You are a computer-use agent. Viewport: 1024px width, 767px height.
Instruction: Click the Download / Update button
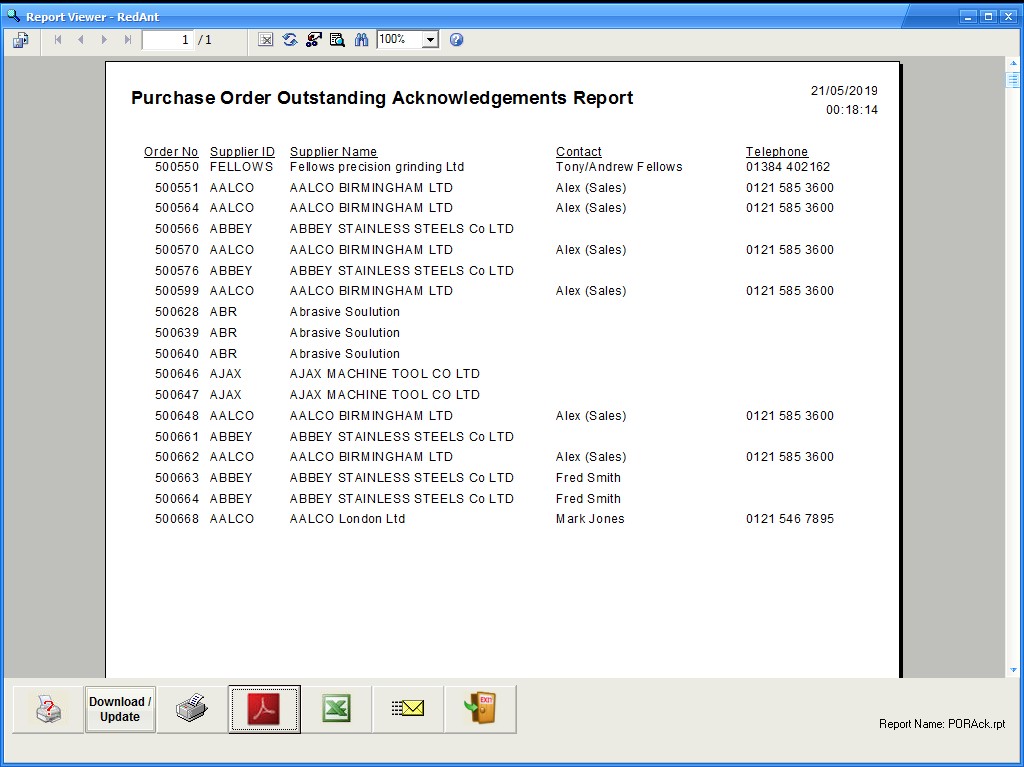point(120,709)
